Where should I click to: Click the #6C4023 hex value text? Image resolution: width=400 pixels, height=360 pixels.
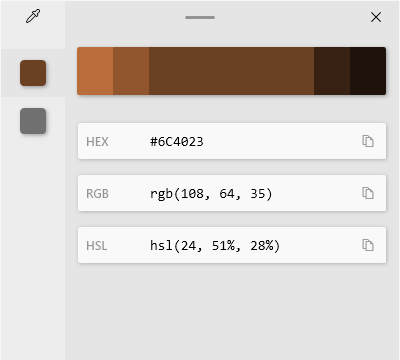[177, 142]
